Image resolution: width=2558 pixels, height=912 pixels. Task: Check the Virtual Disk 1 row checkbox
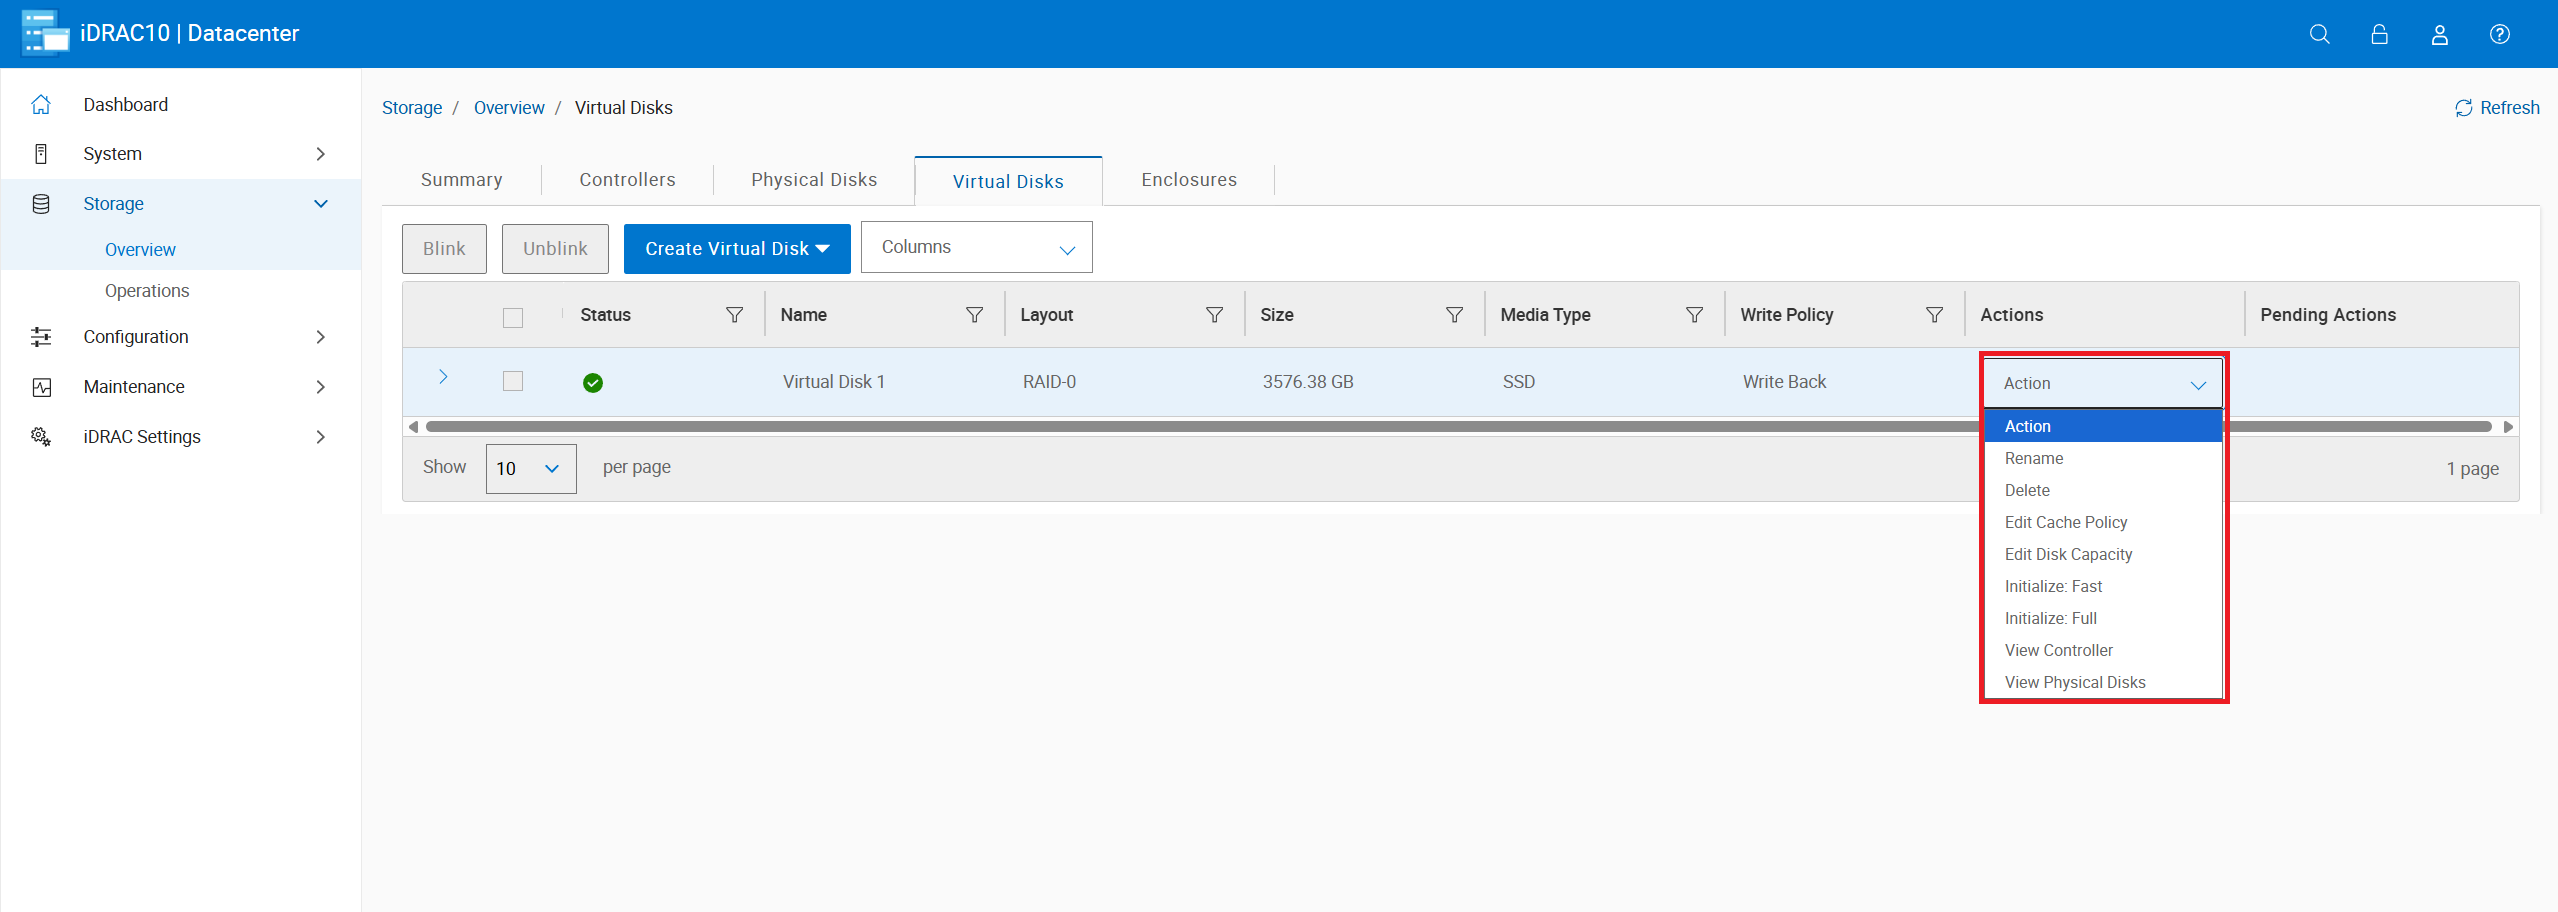click(513, 381)
